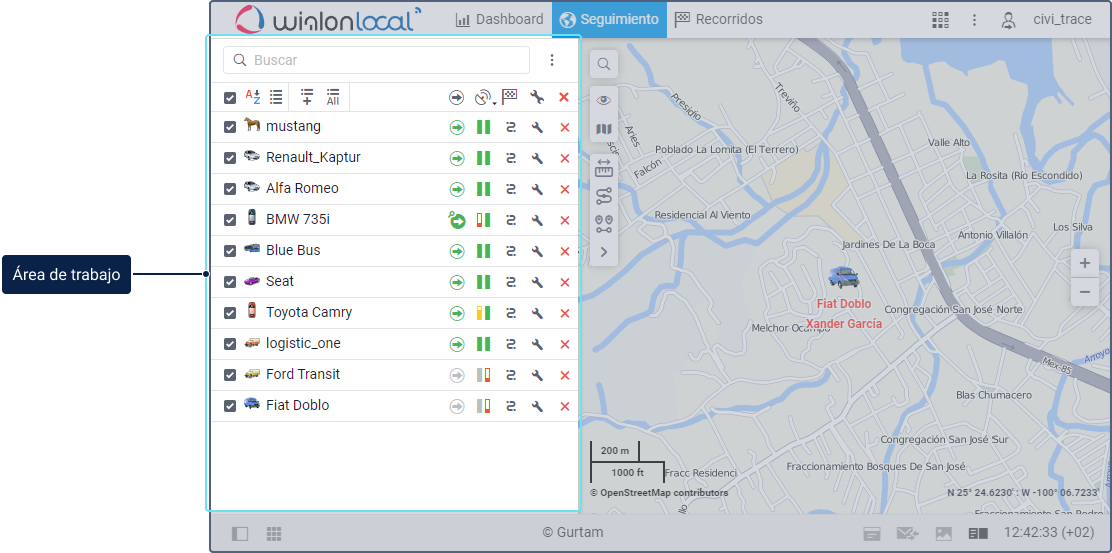Select the map distance ruler tool

point(604,167)
